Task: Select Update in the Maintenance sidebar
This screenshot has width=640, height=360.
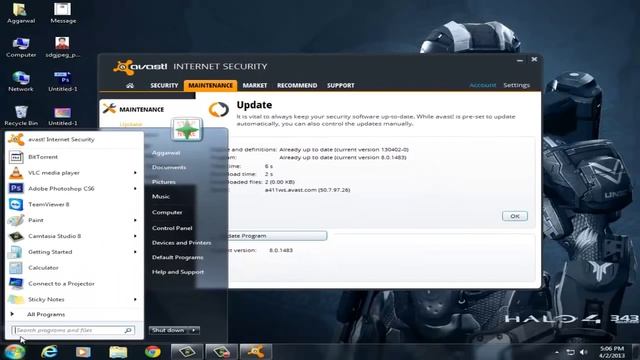Action: click(x=131, y=124)
